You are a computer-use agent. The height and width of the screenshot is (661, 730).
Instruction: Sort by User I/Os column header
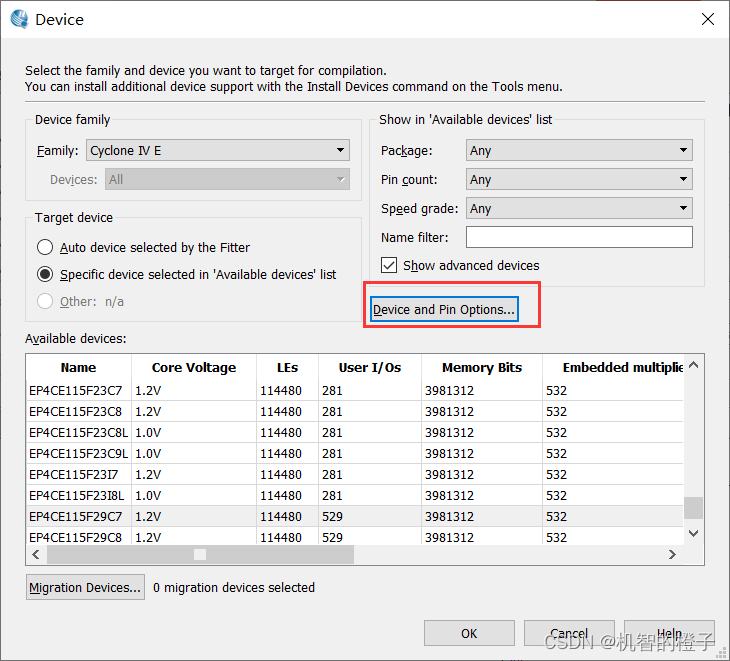(x=370, y=367)
